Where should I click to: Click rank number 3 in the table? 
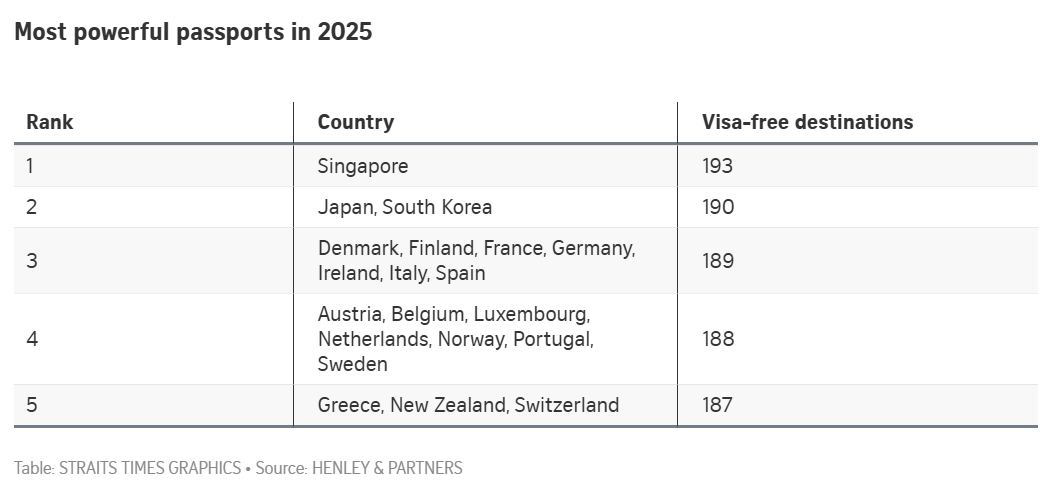click(x=31, y=260)
